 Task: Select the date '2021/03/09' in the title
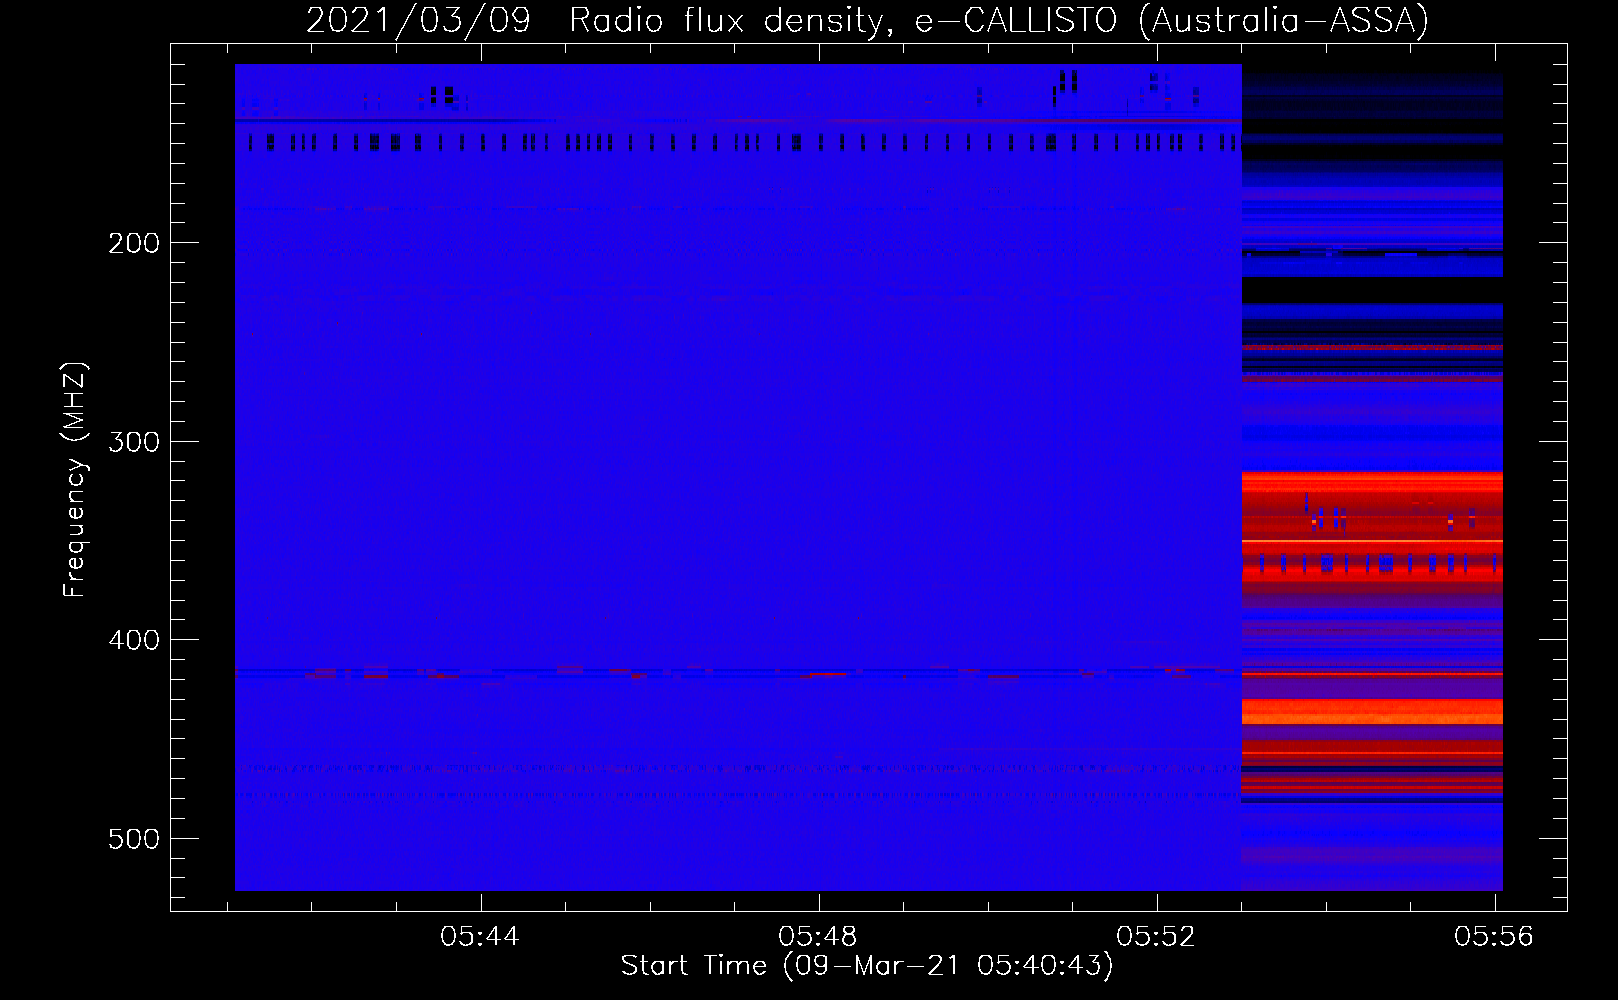point(418,21)
